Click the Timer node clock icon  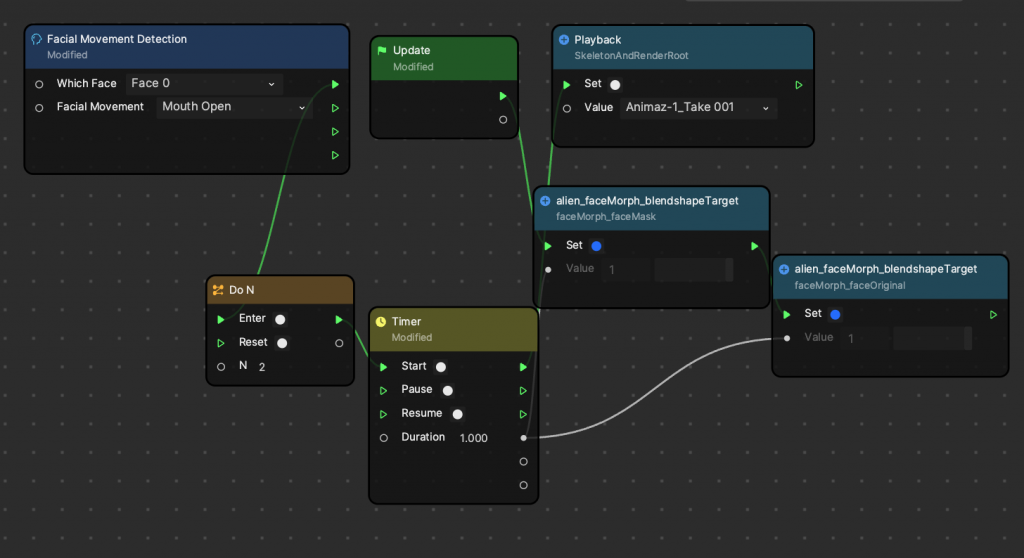(x=381, y=322)
